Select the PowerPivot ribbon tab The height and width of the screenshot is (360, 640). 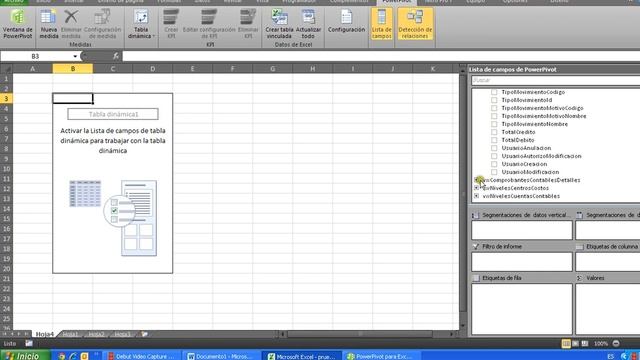(x=396, y=2)
